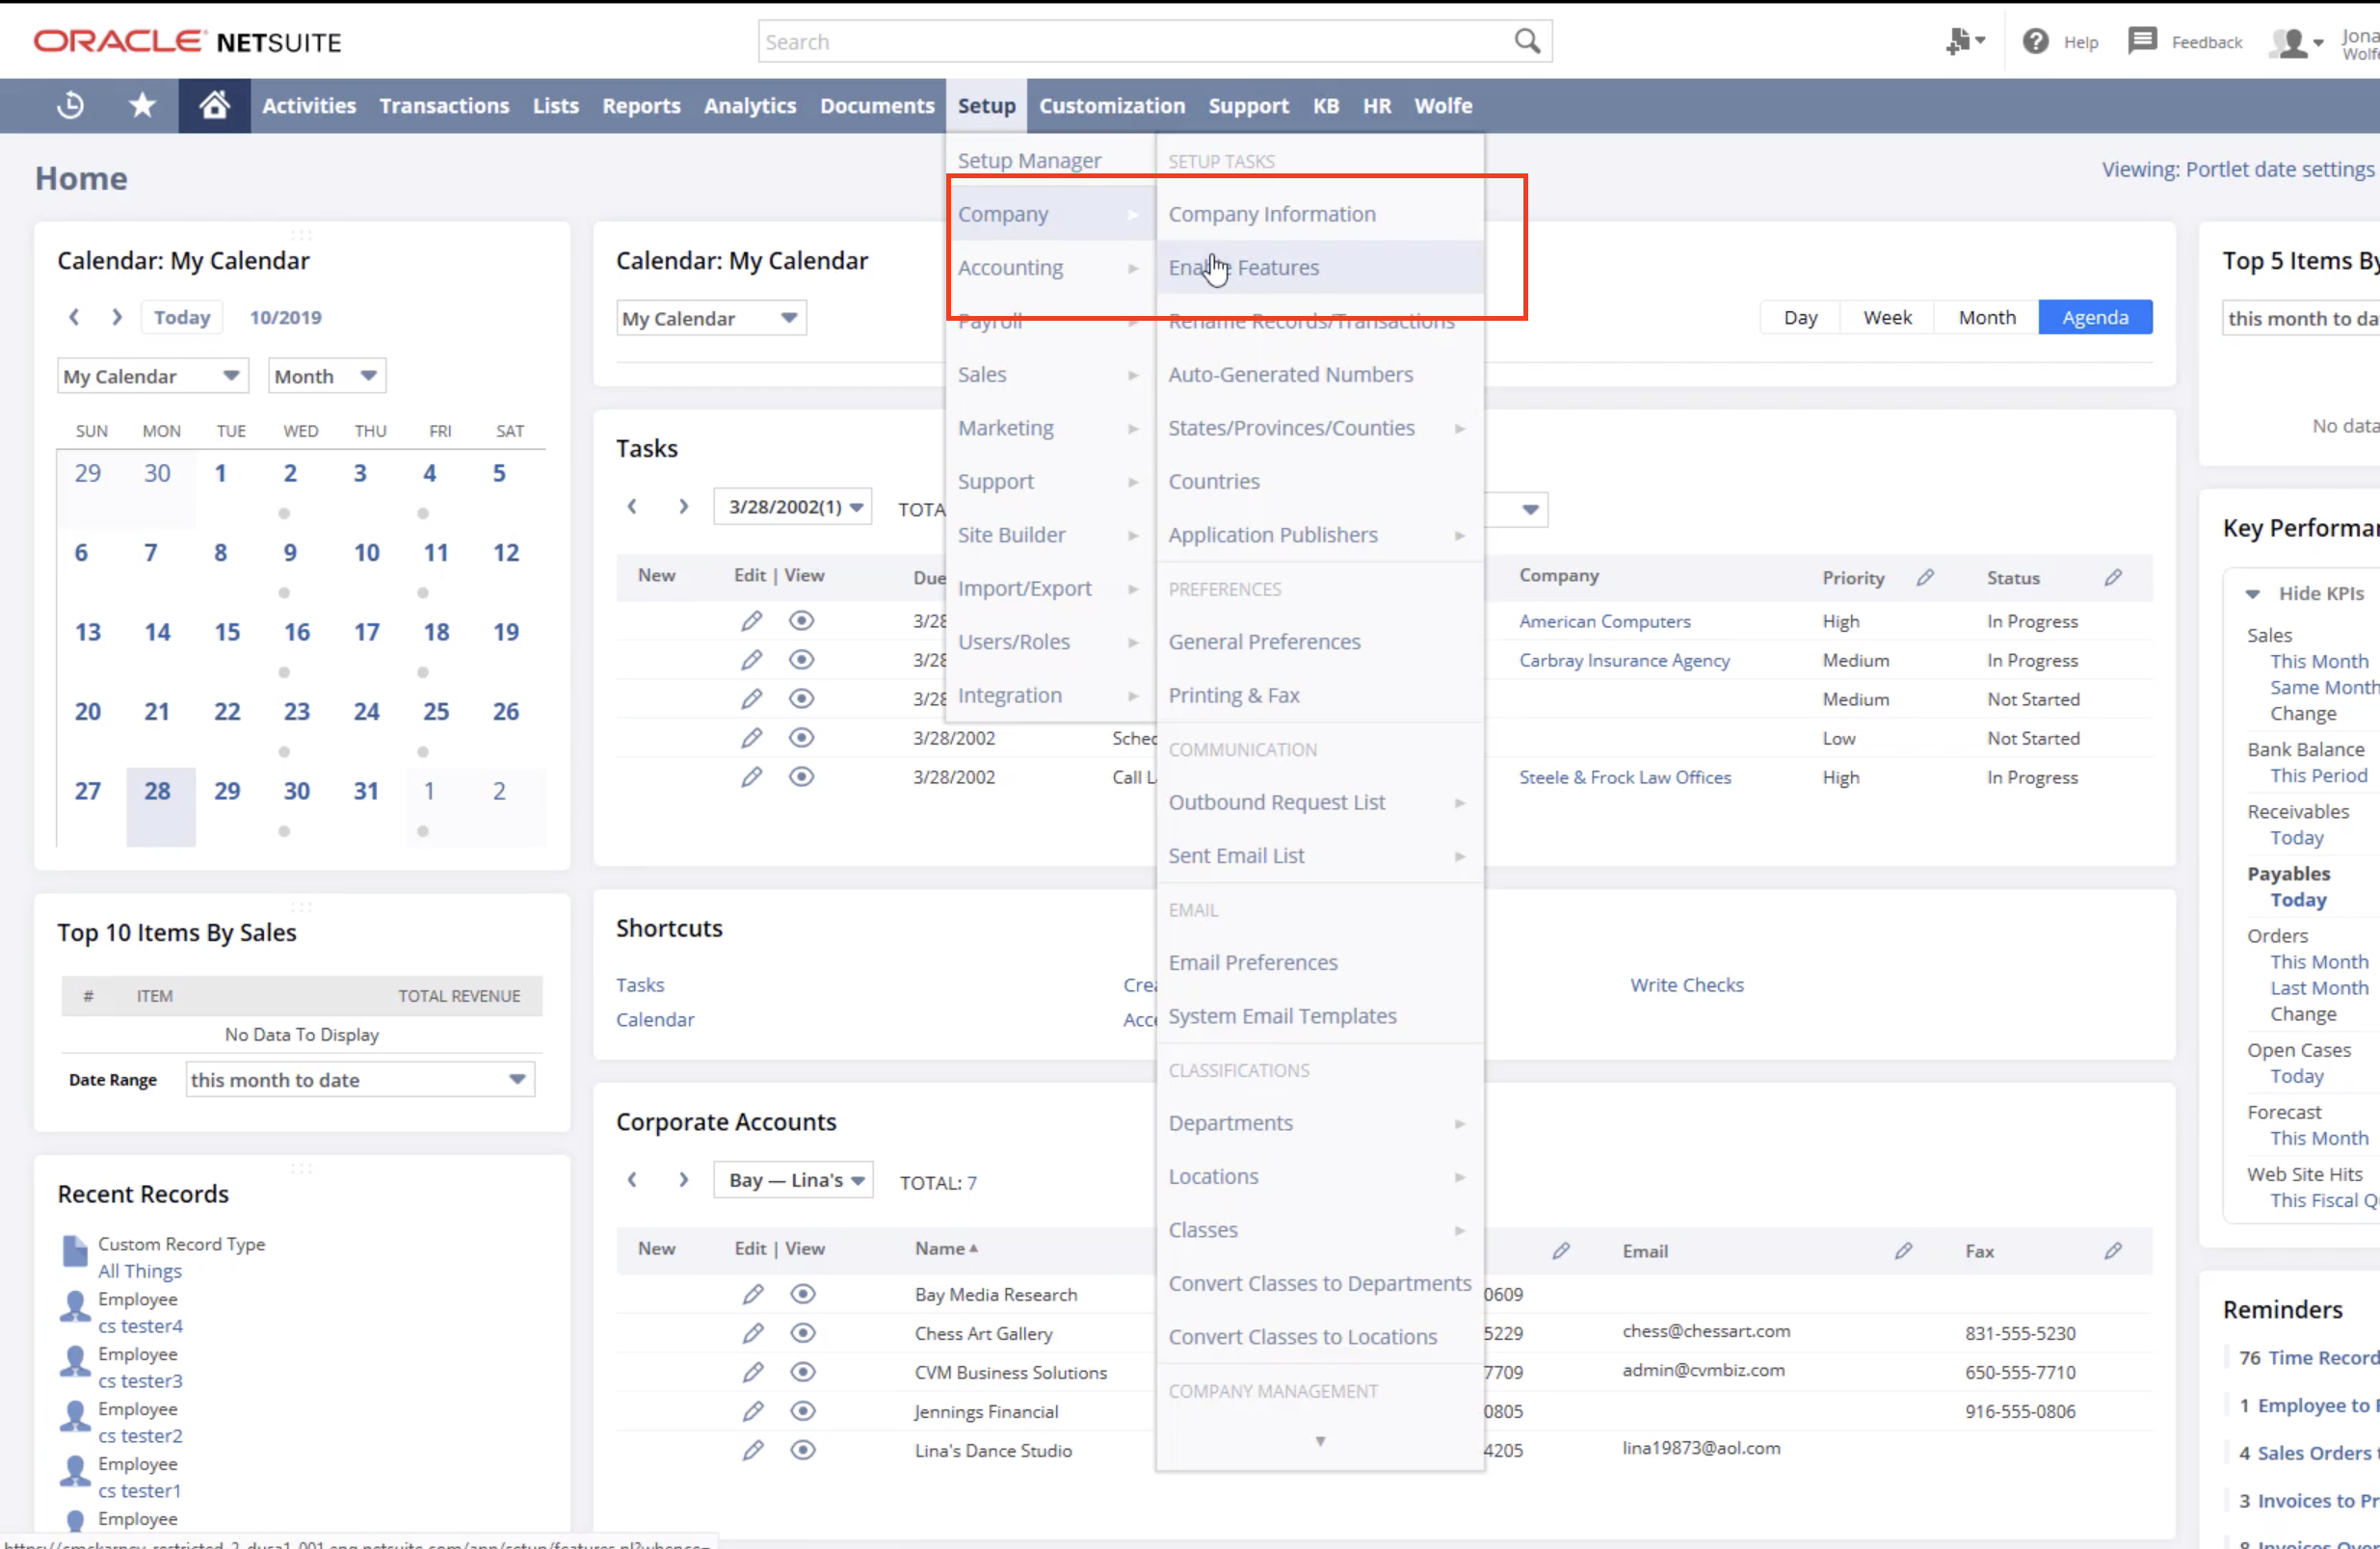
Task: Open the Users/Roles submenu
Action: pyautogui.click(x=1049, y=642)
